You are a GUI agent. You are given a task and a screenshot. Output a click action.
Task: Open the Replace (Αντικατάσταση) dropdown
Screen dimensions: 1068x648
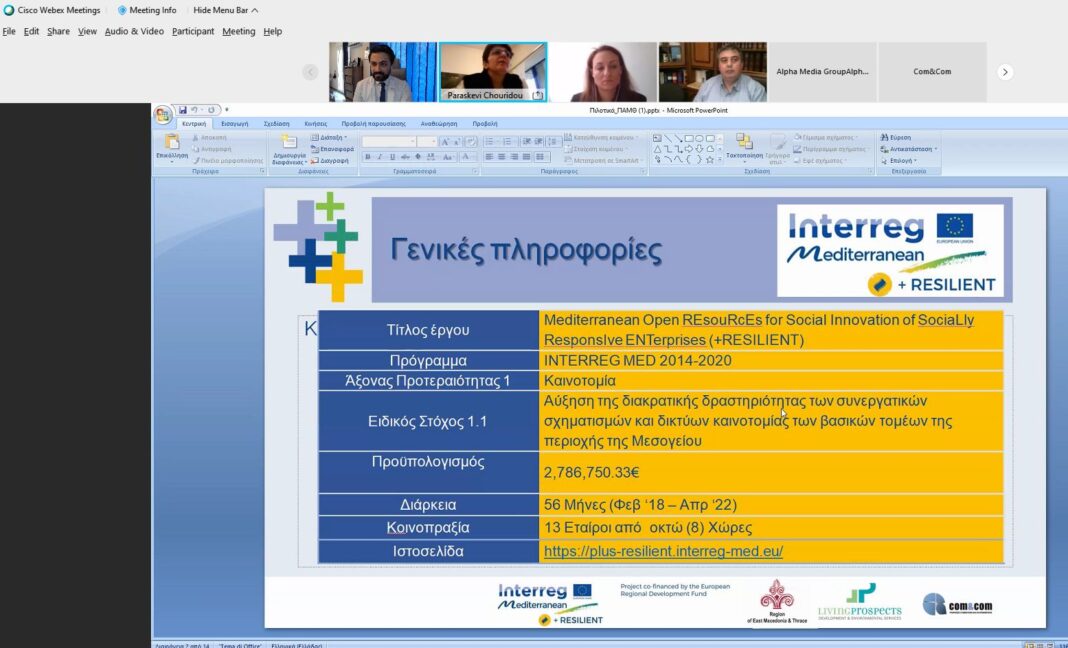pyautogui.click(x=909, y=149)
